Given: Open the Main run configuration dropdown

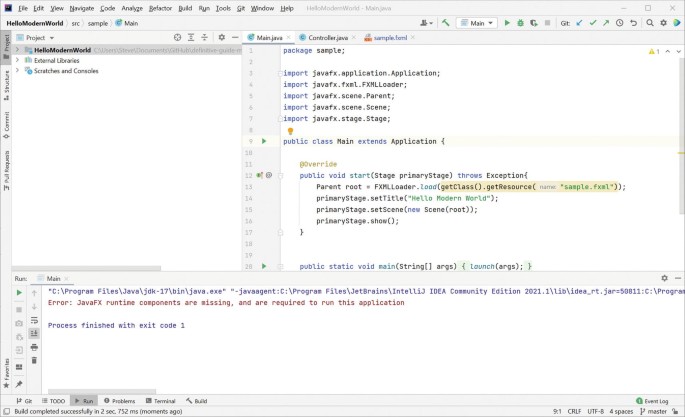Looking at the screenshot, I should point(477,23).
